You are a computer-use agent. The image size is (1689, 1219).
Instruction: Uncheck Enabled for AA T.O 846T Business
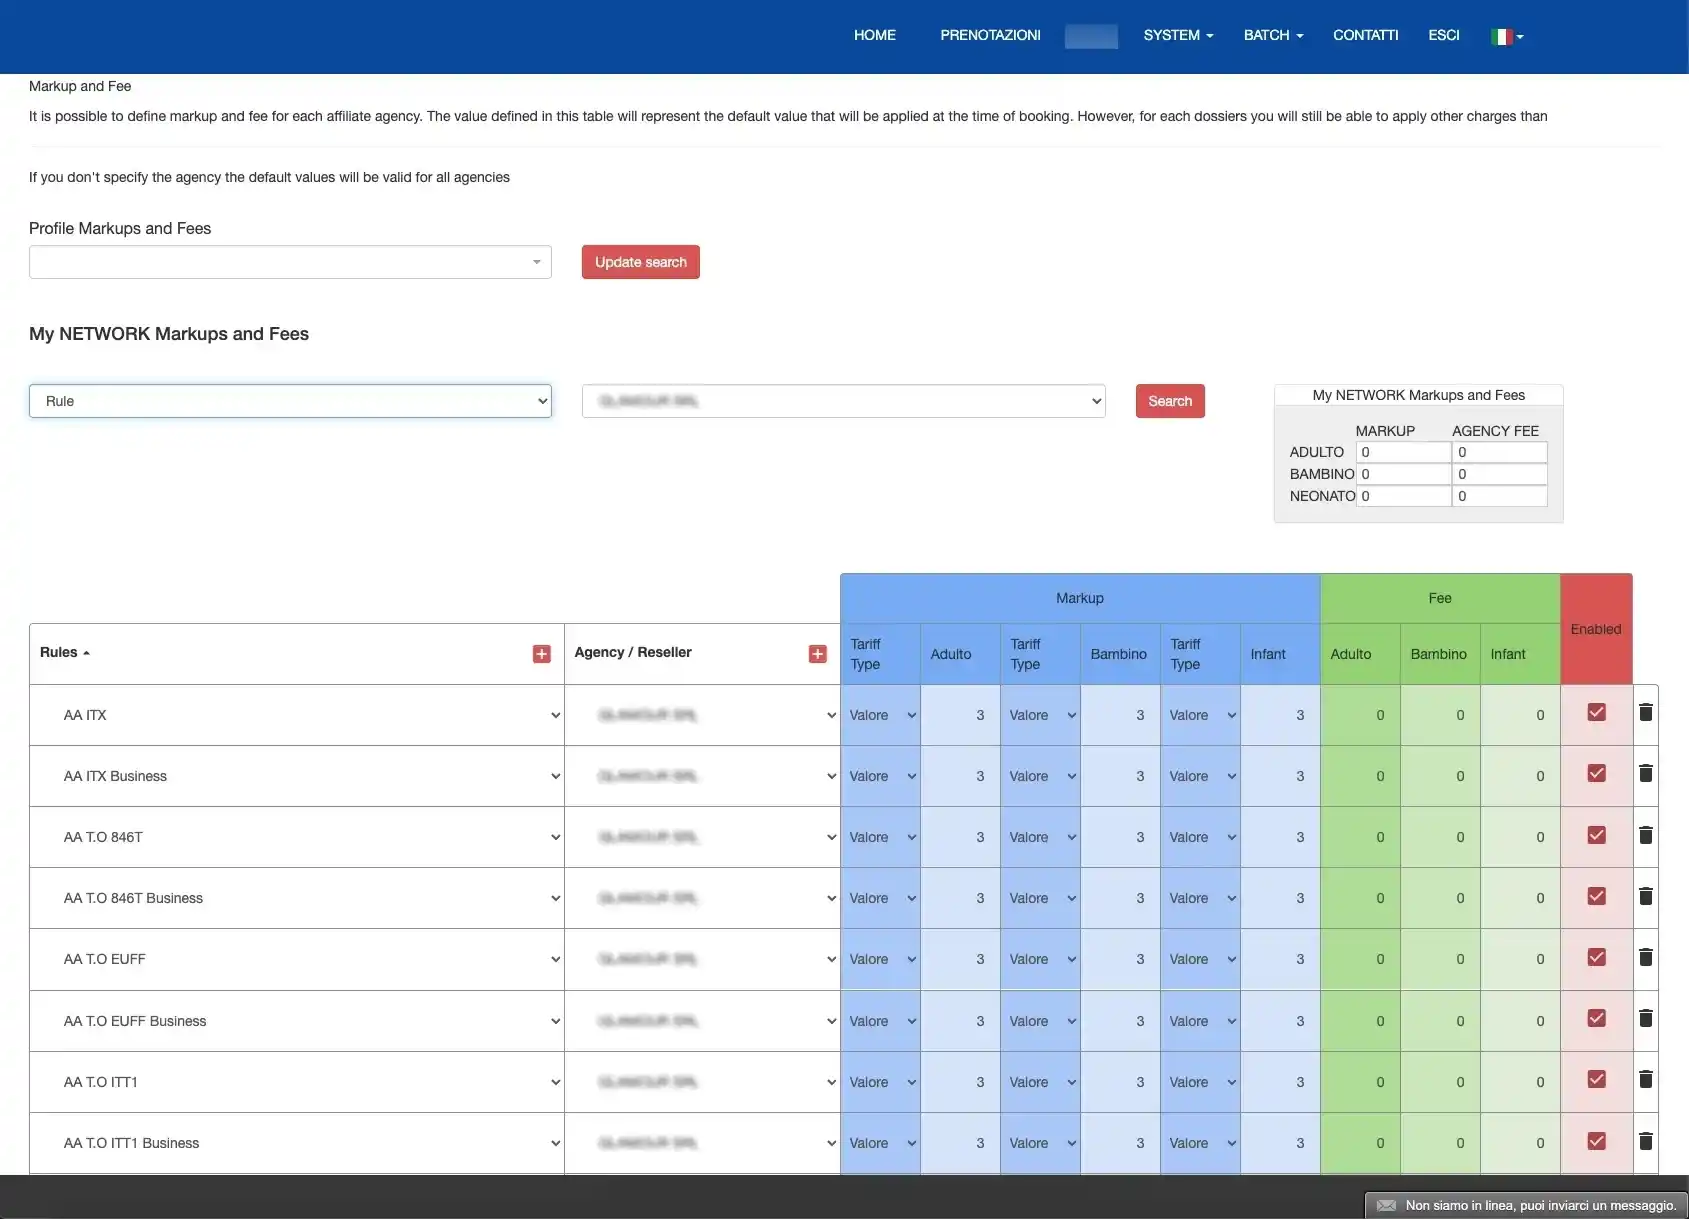point(1596,896)
